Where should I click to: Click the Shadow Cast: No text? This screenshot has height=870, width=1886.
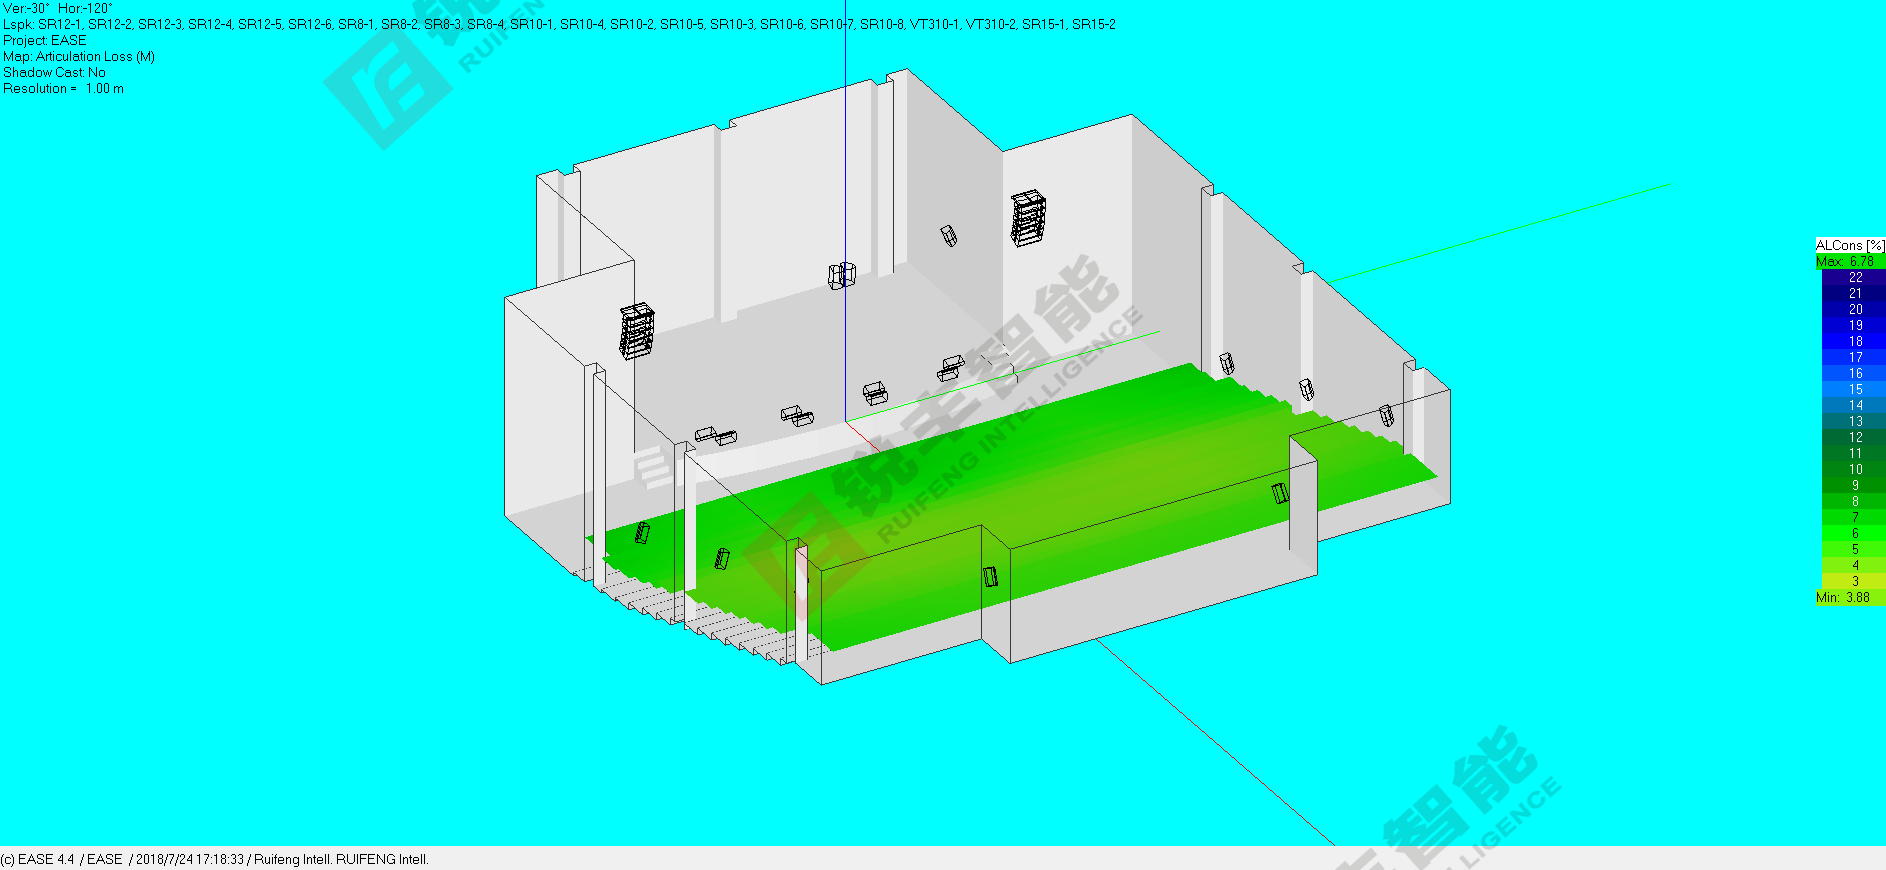[54, 73]
